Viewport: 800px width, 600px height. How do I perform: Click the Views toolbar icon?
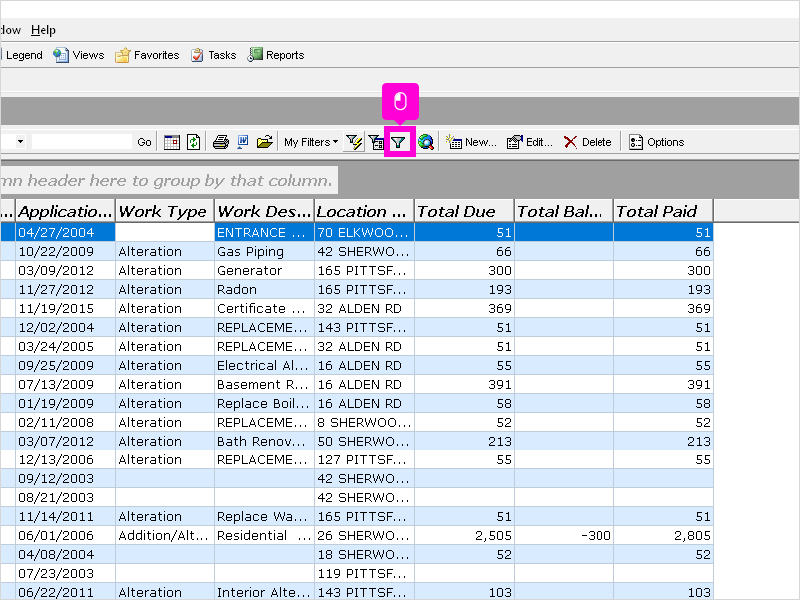tap(79, 55)
